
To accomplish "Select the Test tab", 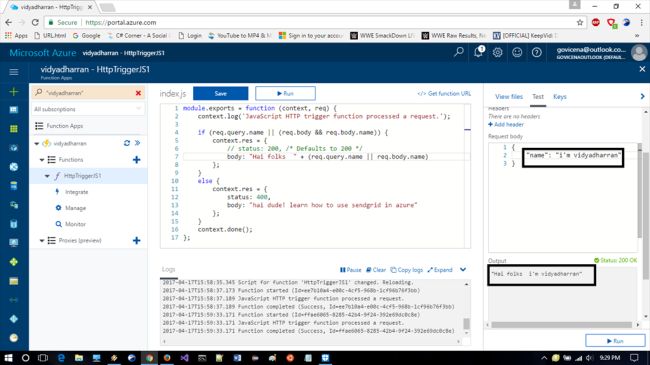I will pos(538,97).
